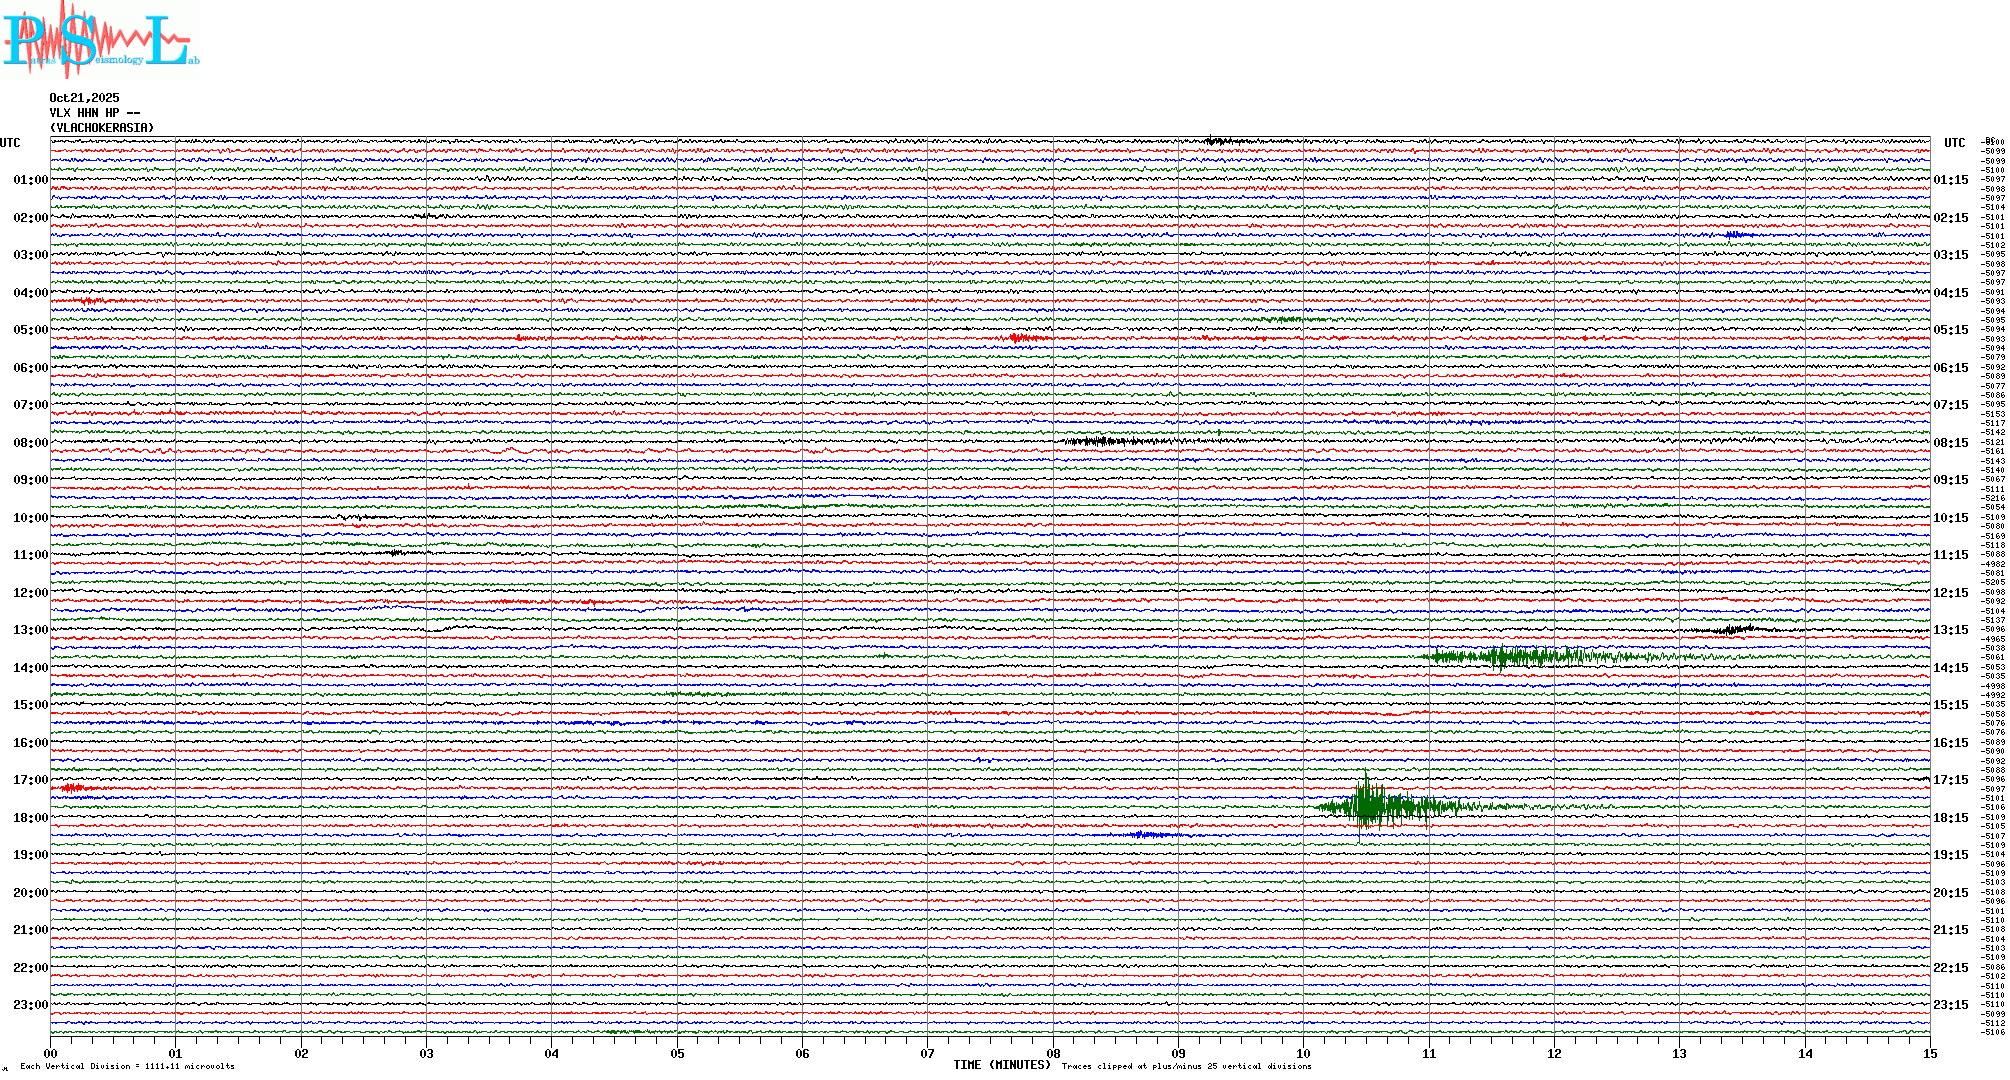
Task: Click the 08:15 label on right axis
Action: [x=1950, y=443]
